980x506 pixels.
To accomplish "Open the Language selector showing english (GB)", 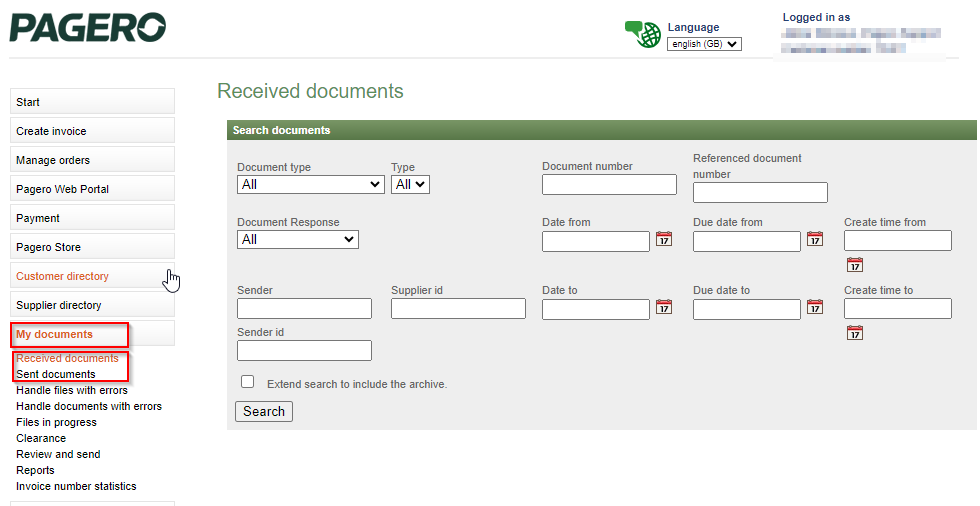I will click(x=704, y=44).
